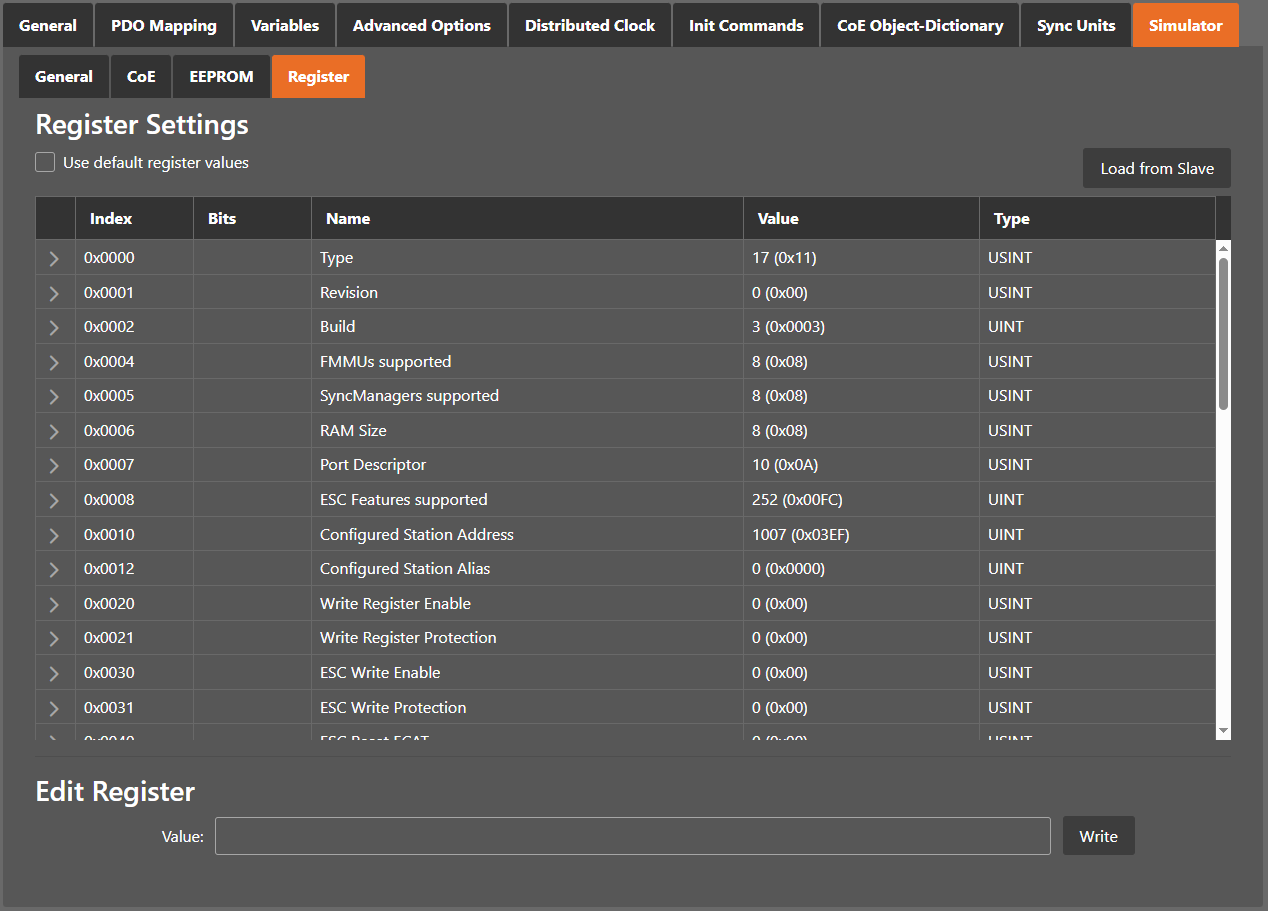Click the 0x0031 index cell
The width and height of the screenshot is (1268, 911).
pos(134,708)
